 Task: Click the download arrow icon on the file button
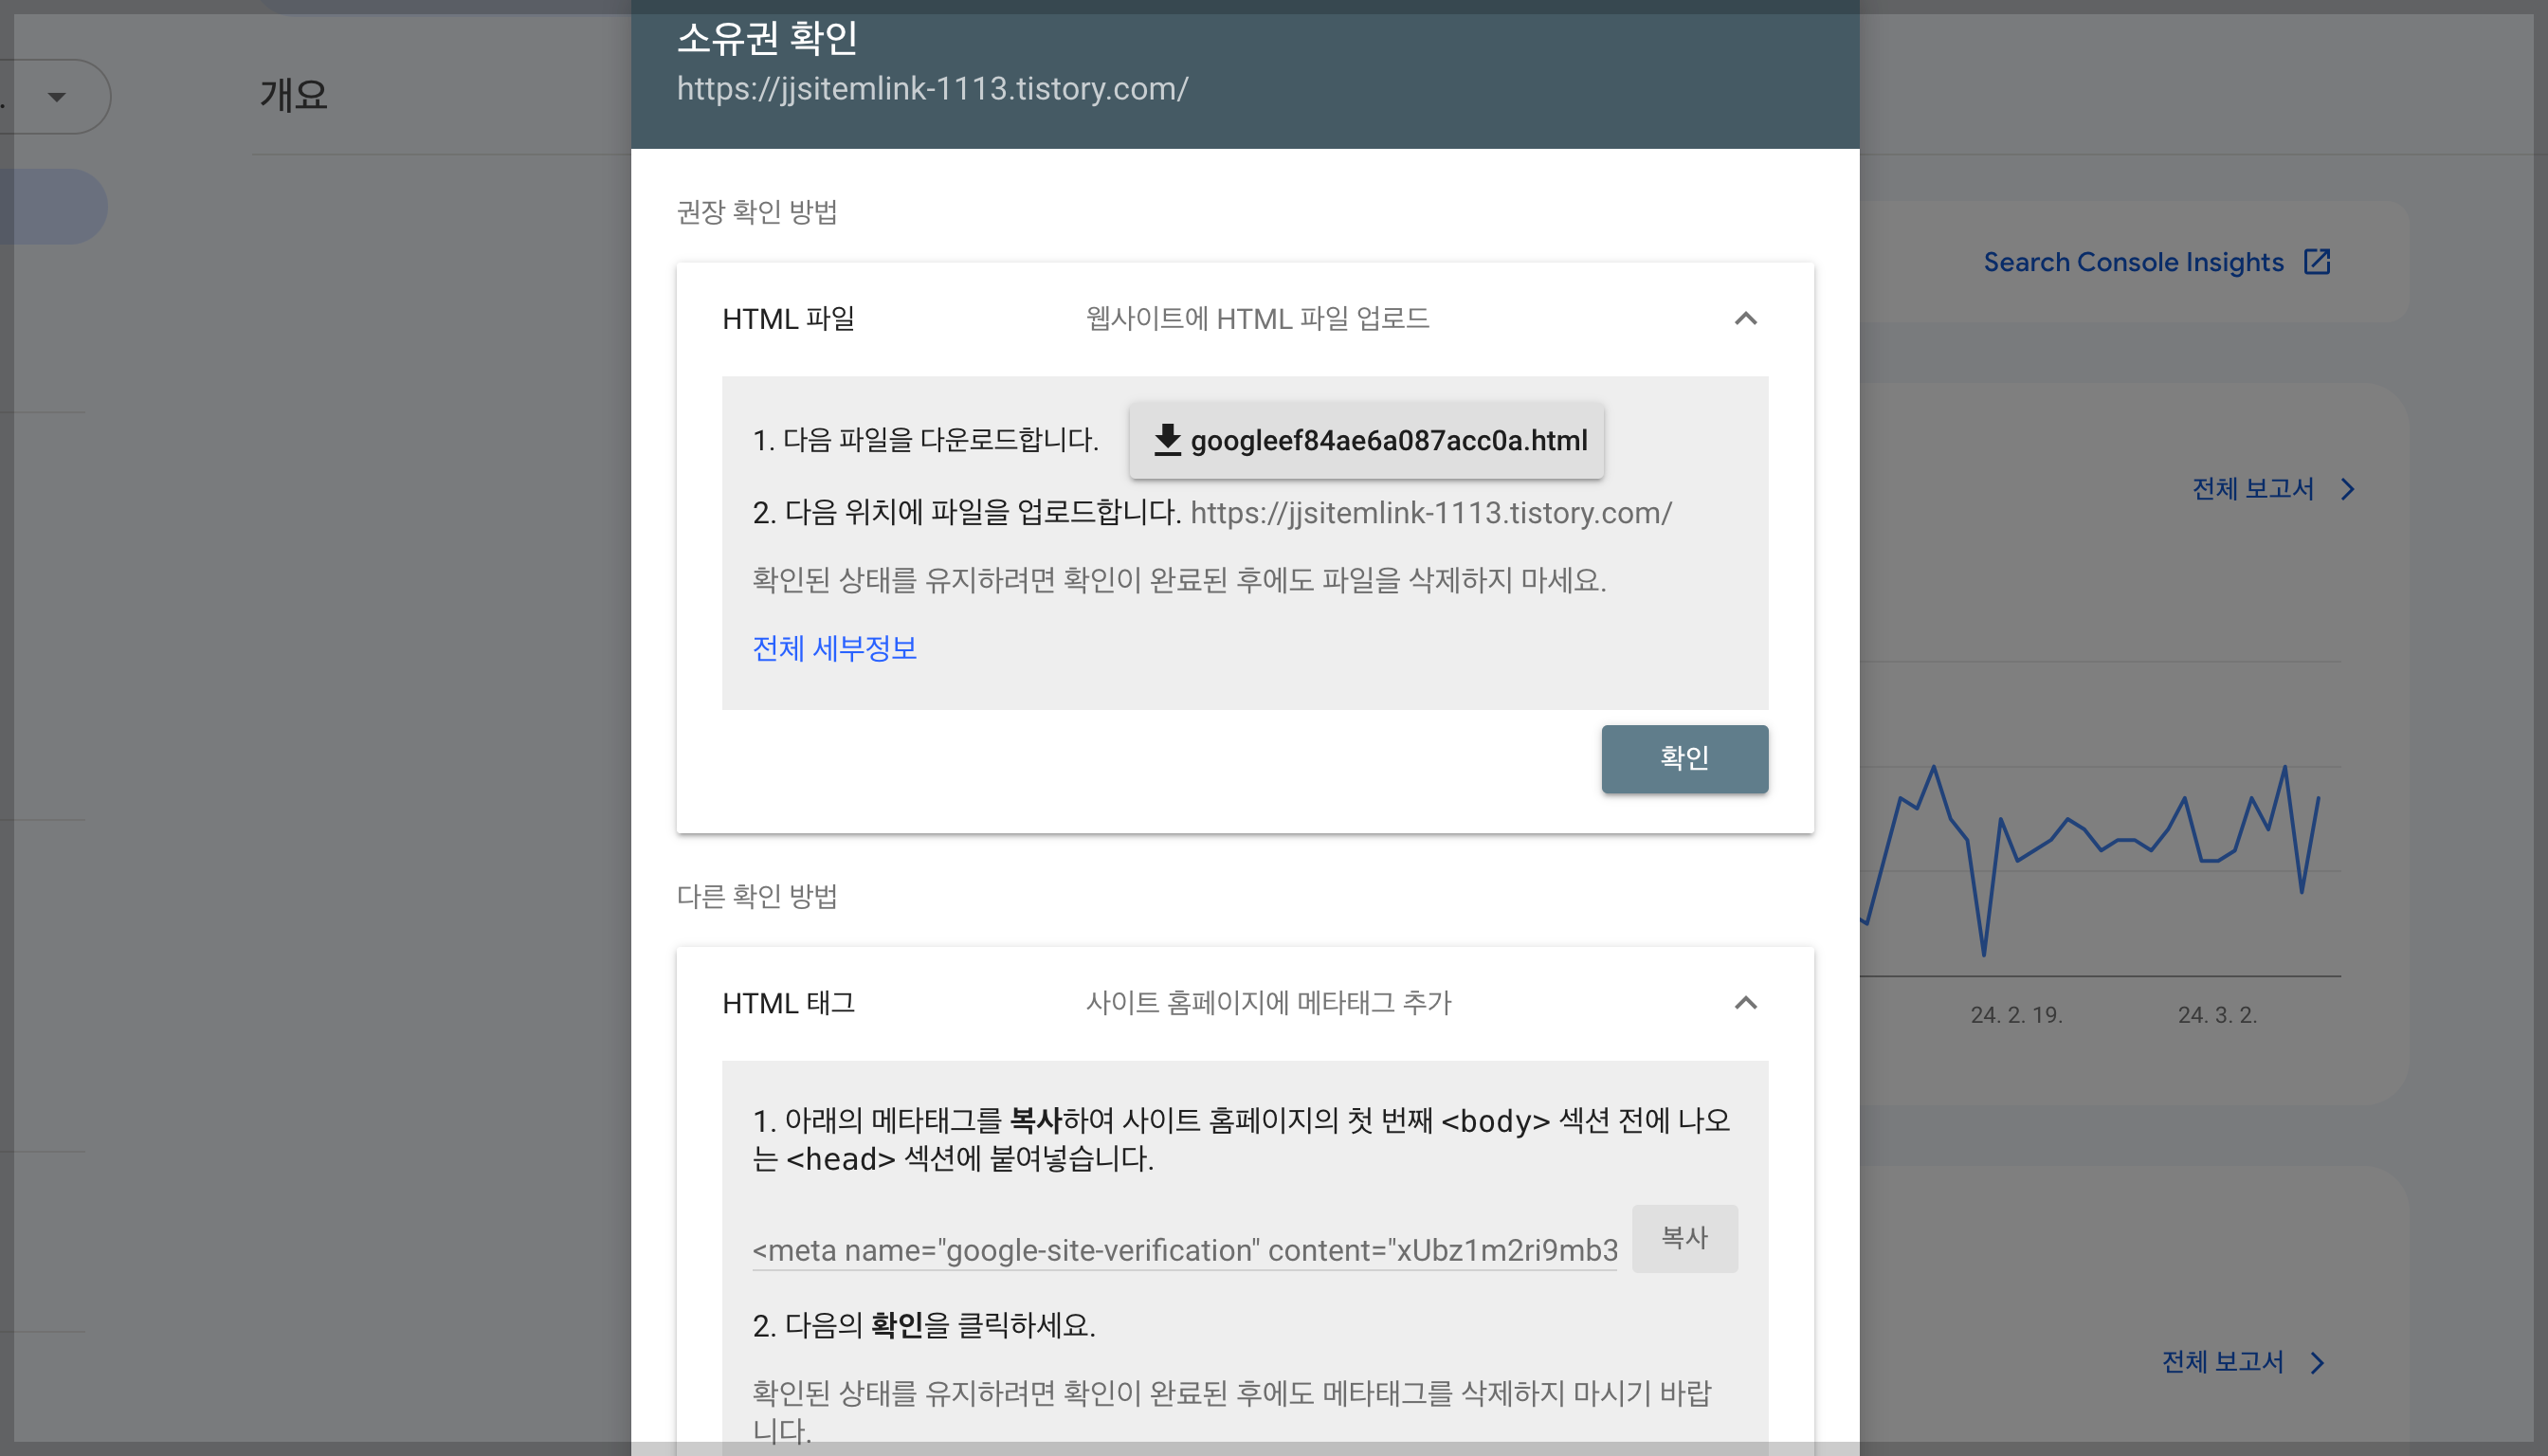pyautogui.click(x=1167, y=440)
